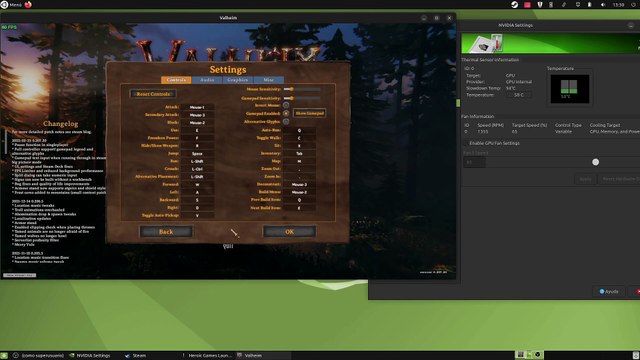Toggle the Invert Mouse option

(286, 105)
